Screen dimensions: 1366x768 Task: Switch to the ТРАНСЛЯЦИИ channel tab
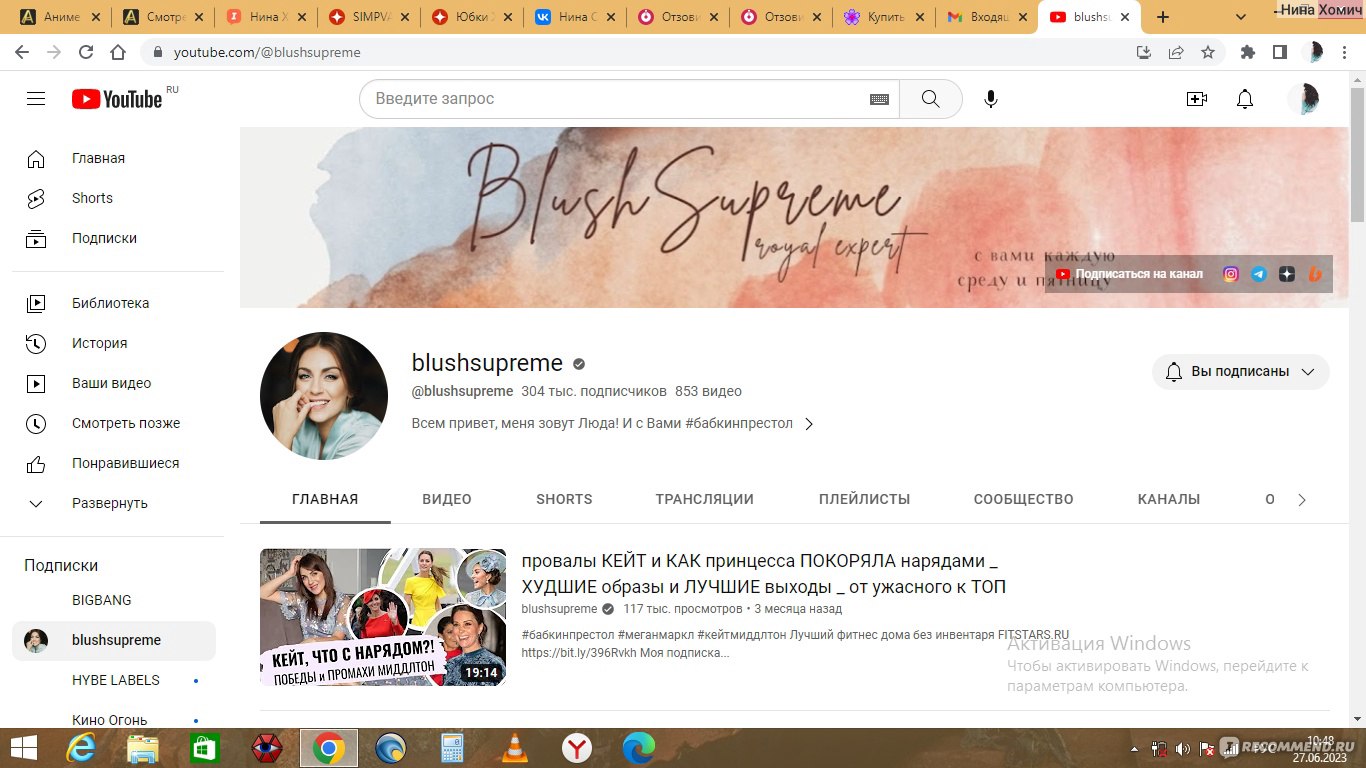coord(705,499)
